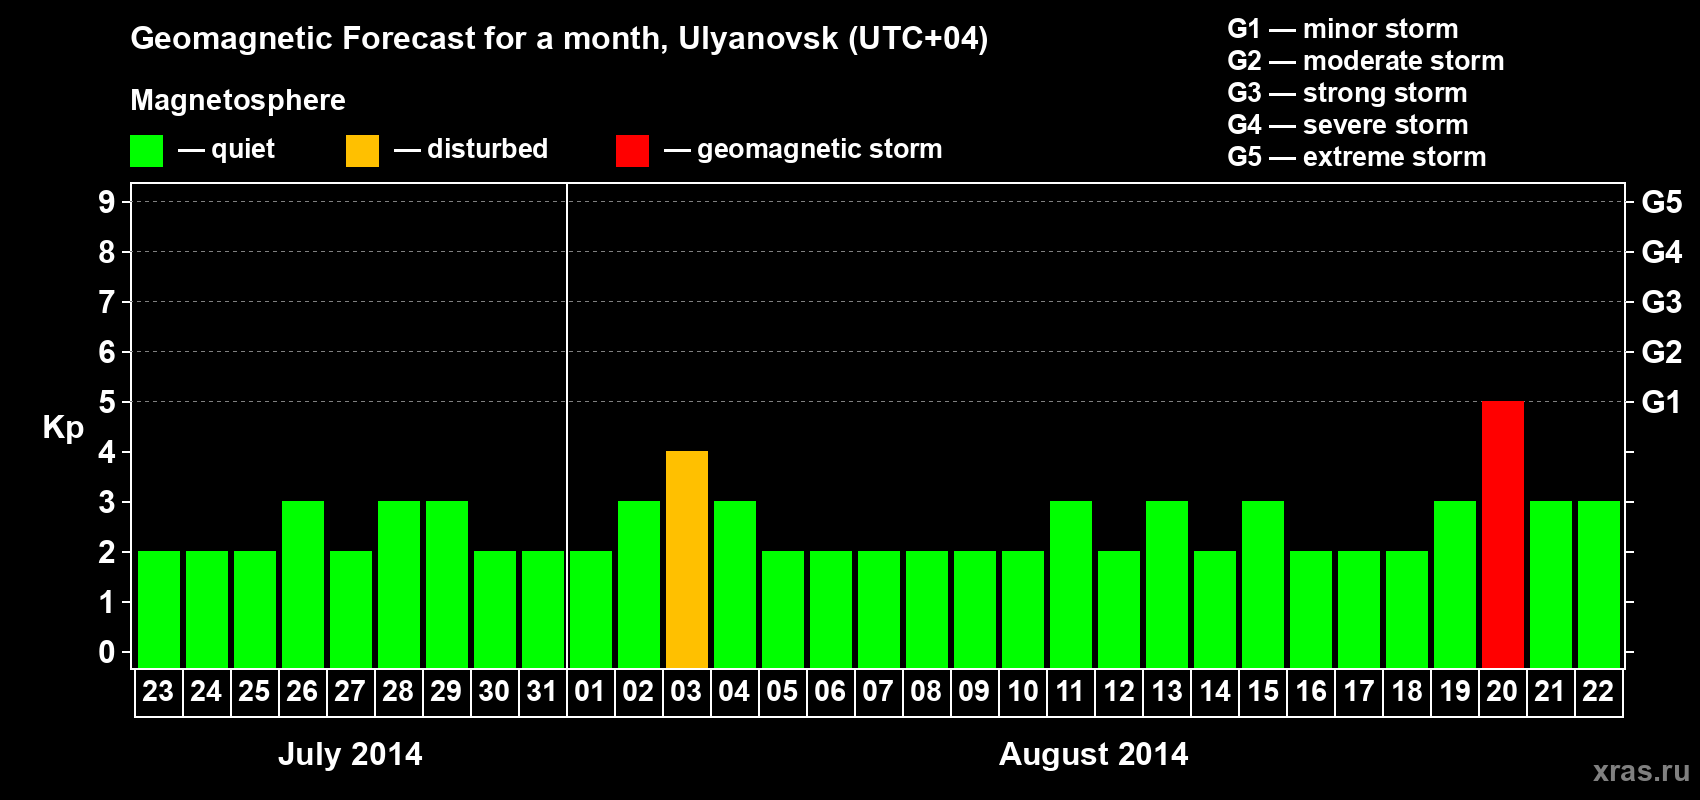
Task: Click the 'disturbed' legend label
Action: (x=487, y=149)
